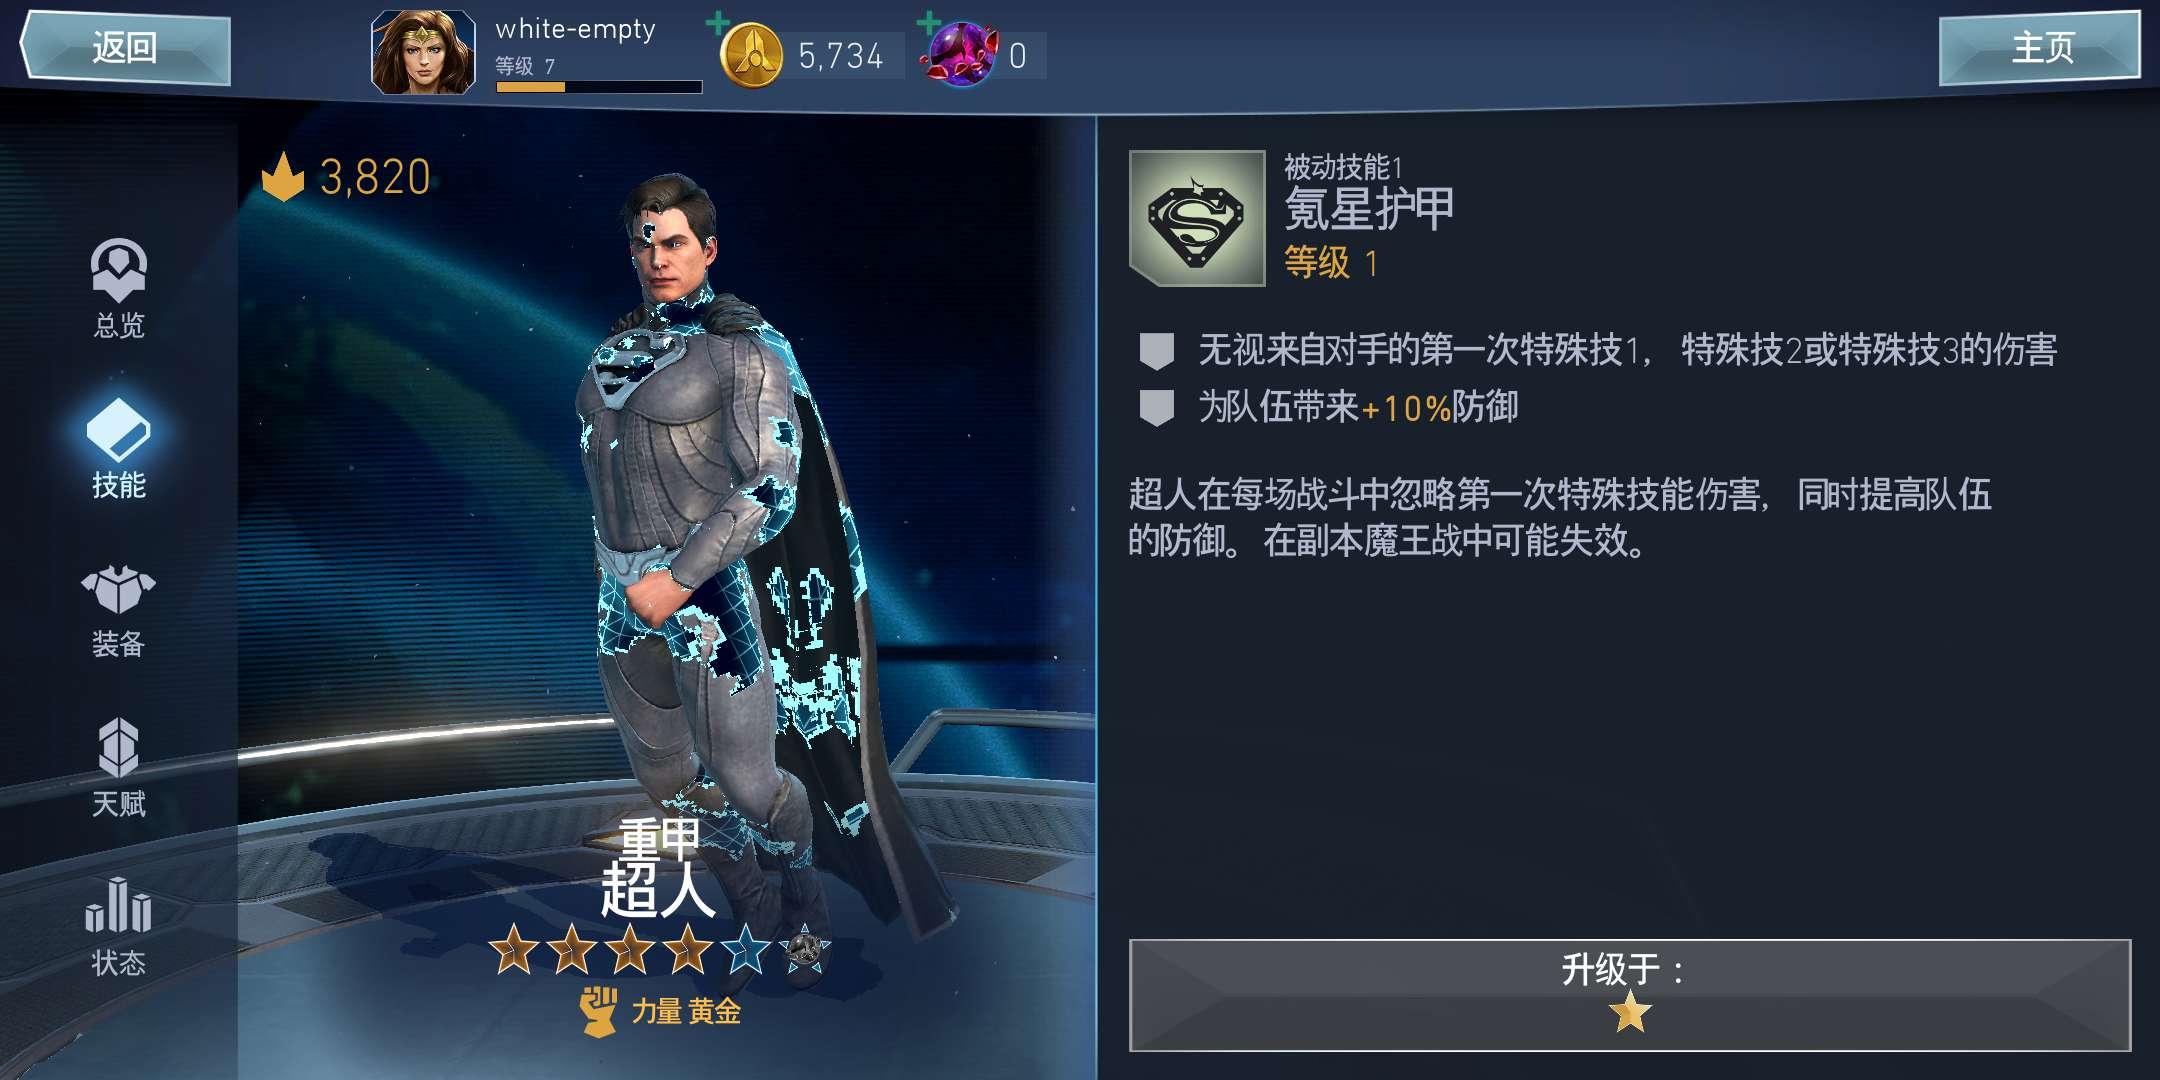Open the 装备 gear icon
The image size is (2160, 1080).
pyautogui.click(x=118, y=590)
